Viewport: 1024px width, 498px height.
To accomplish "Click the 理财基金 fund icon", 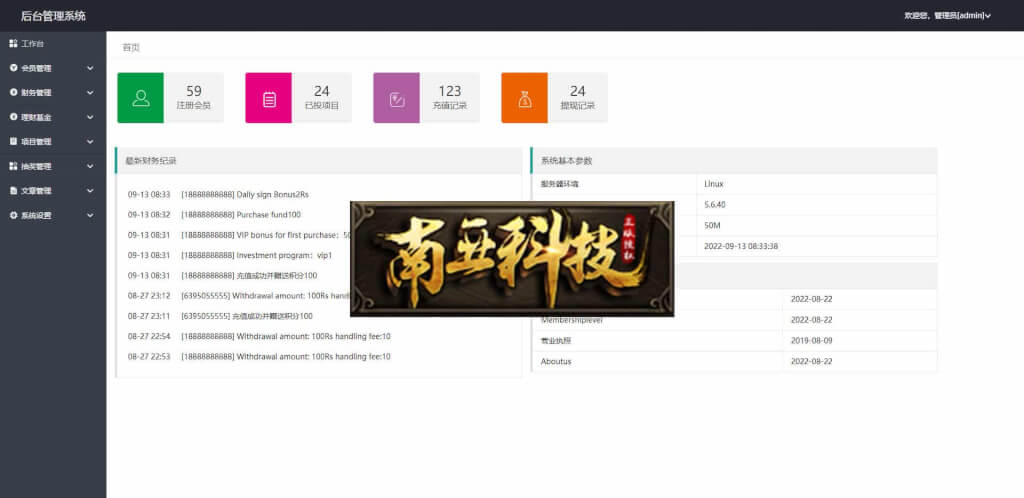I will click(13, 117).
